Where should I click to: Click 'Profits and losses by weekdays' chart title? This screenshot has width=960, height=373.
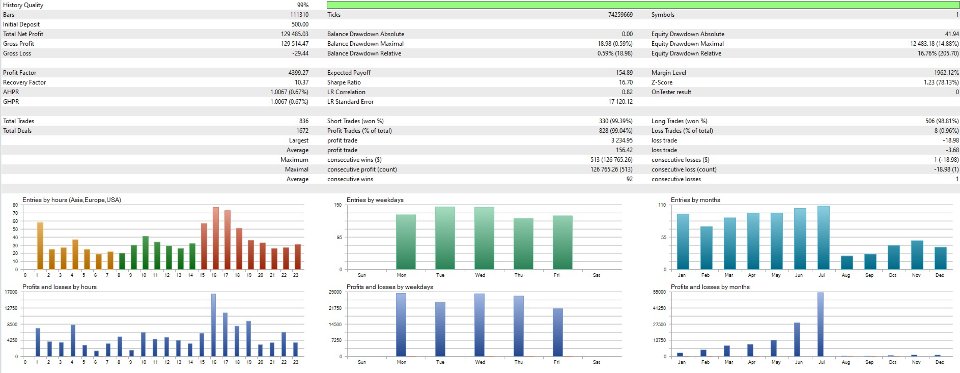(x=389, y=287)
